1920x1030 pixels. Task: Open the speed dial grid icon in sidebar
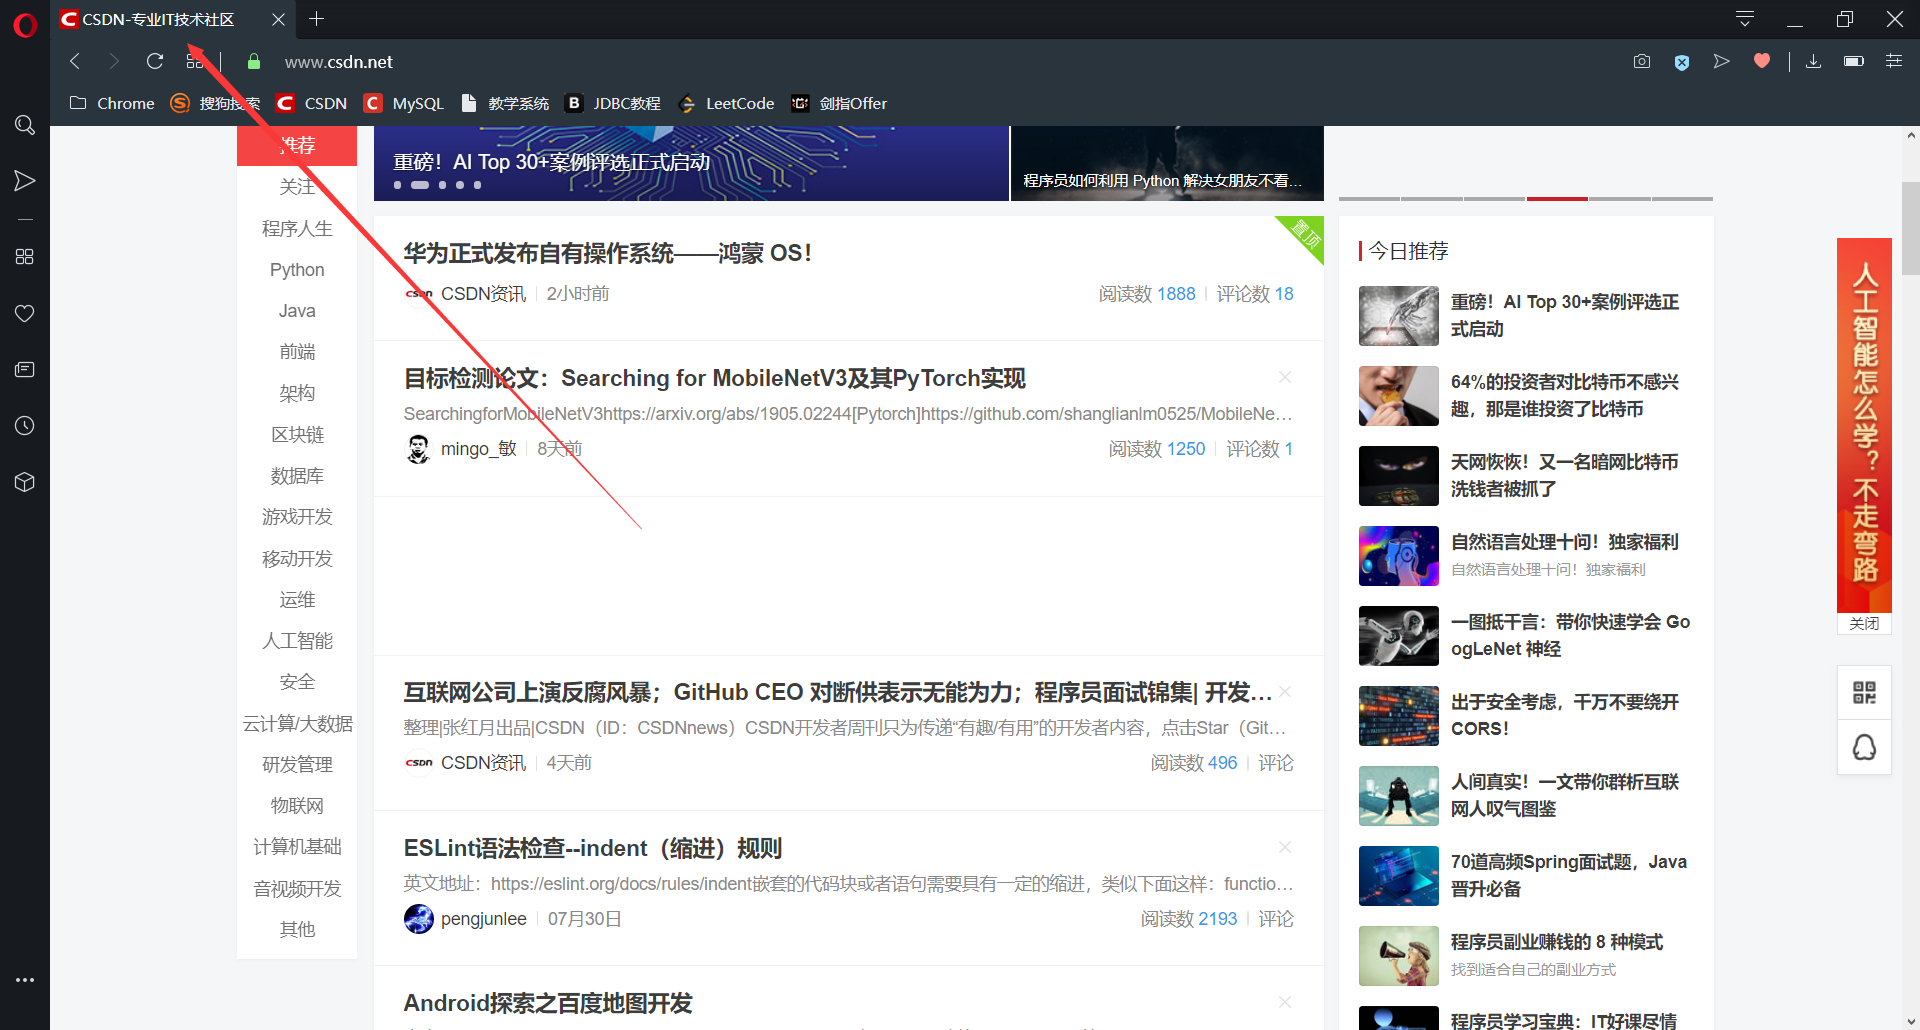click(x=25, y=257)
